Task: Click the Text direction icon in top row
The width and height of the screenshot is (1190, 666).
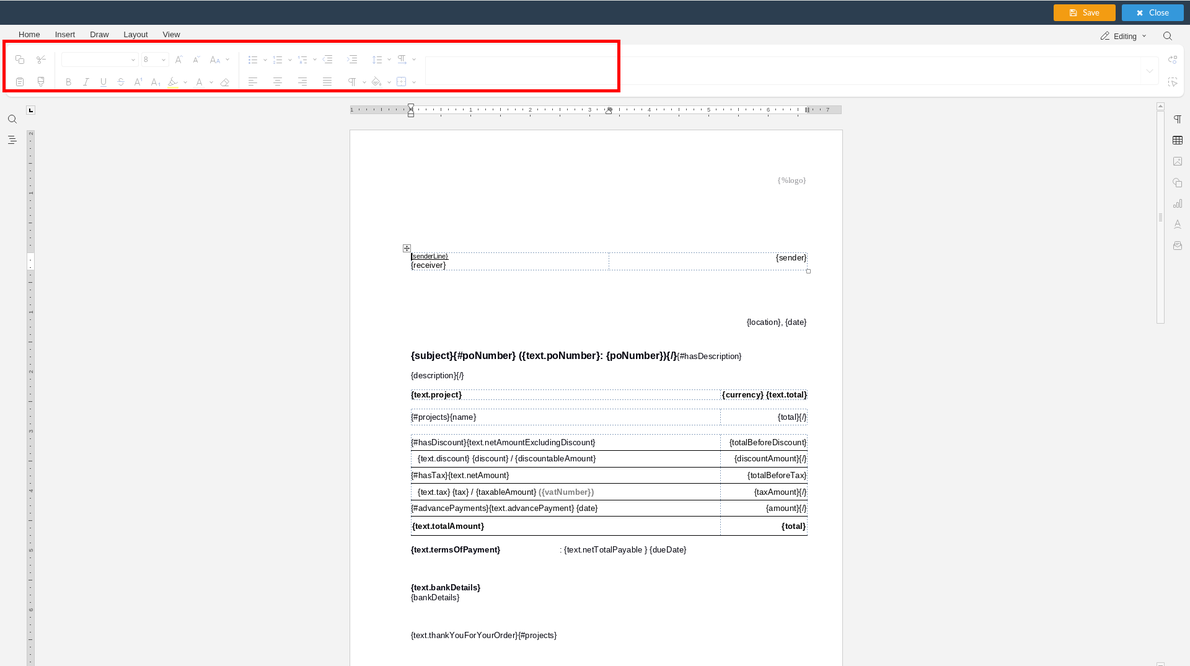Action: tap(402, 59)
